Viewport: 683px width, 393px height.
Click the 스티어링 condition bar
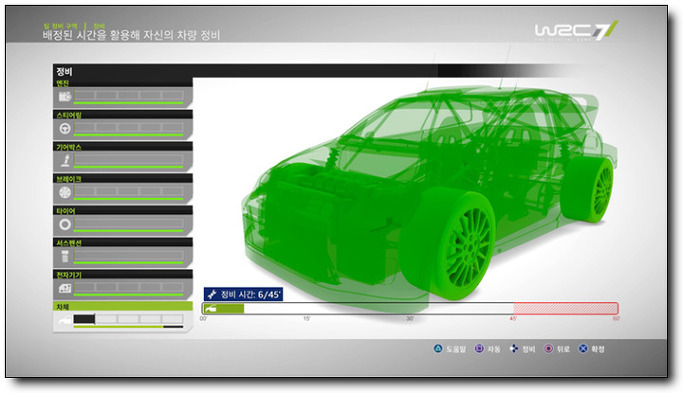pyautogui.click(x=128, y=129)
